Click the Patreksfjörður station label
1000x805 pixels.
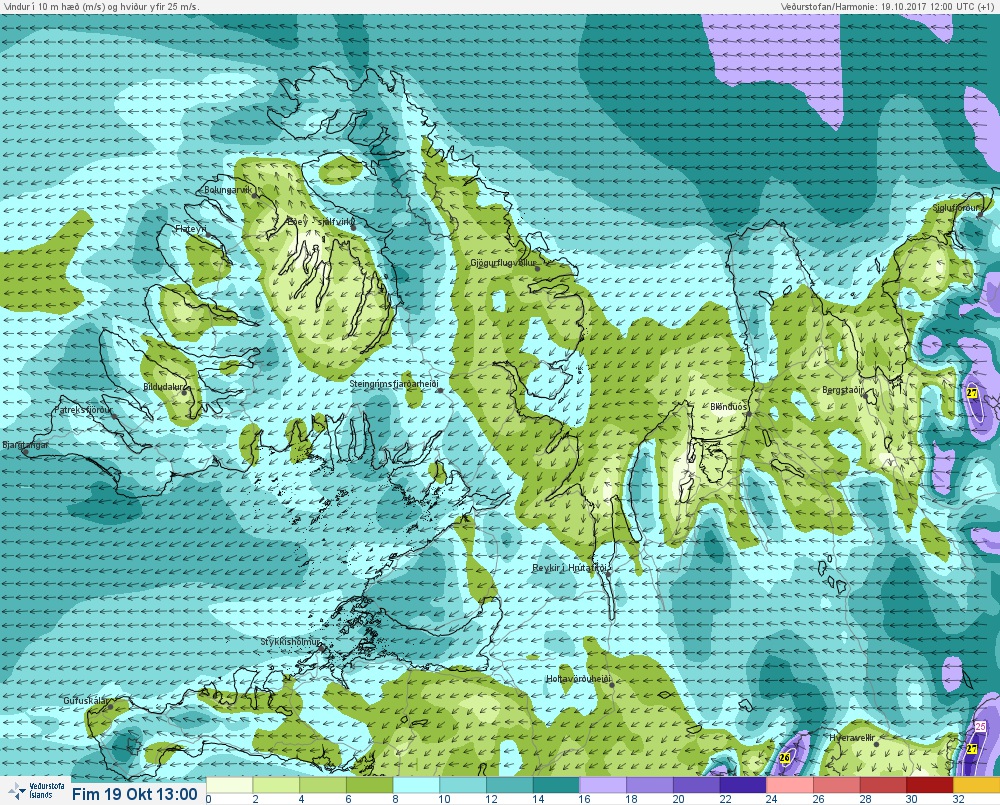click(83, 410)
